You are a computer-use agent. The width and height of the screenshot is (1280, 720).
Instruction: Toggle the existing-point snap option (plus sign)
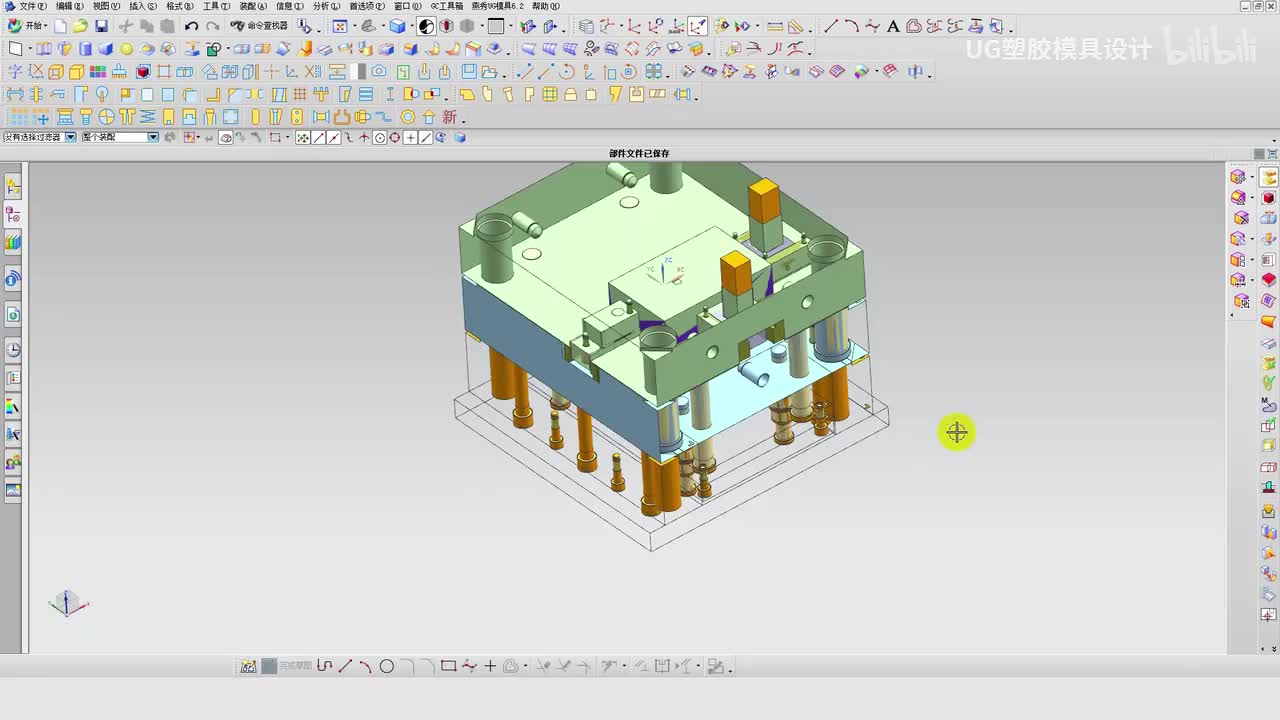410,138
